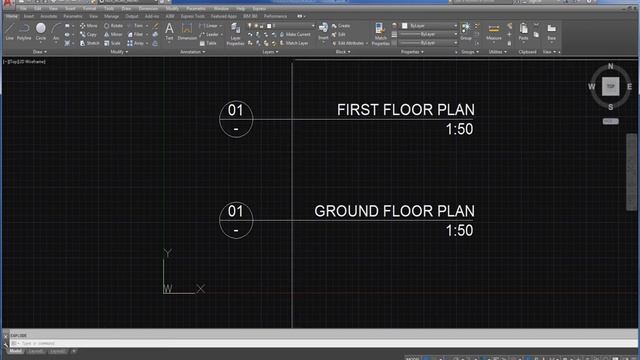Expand the Utilities panel
Image resolution: width=640 pixels, height=360 pixels.
pos(498,52)
